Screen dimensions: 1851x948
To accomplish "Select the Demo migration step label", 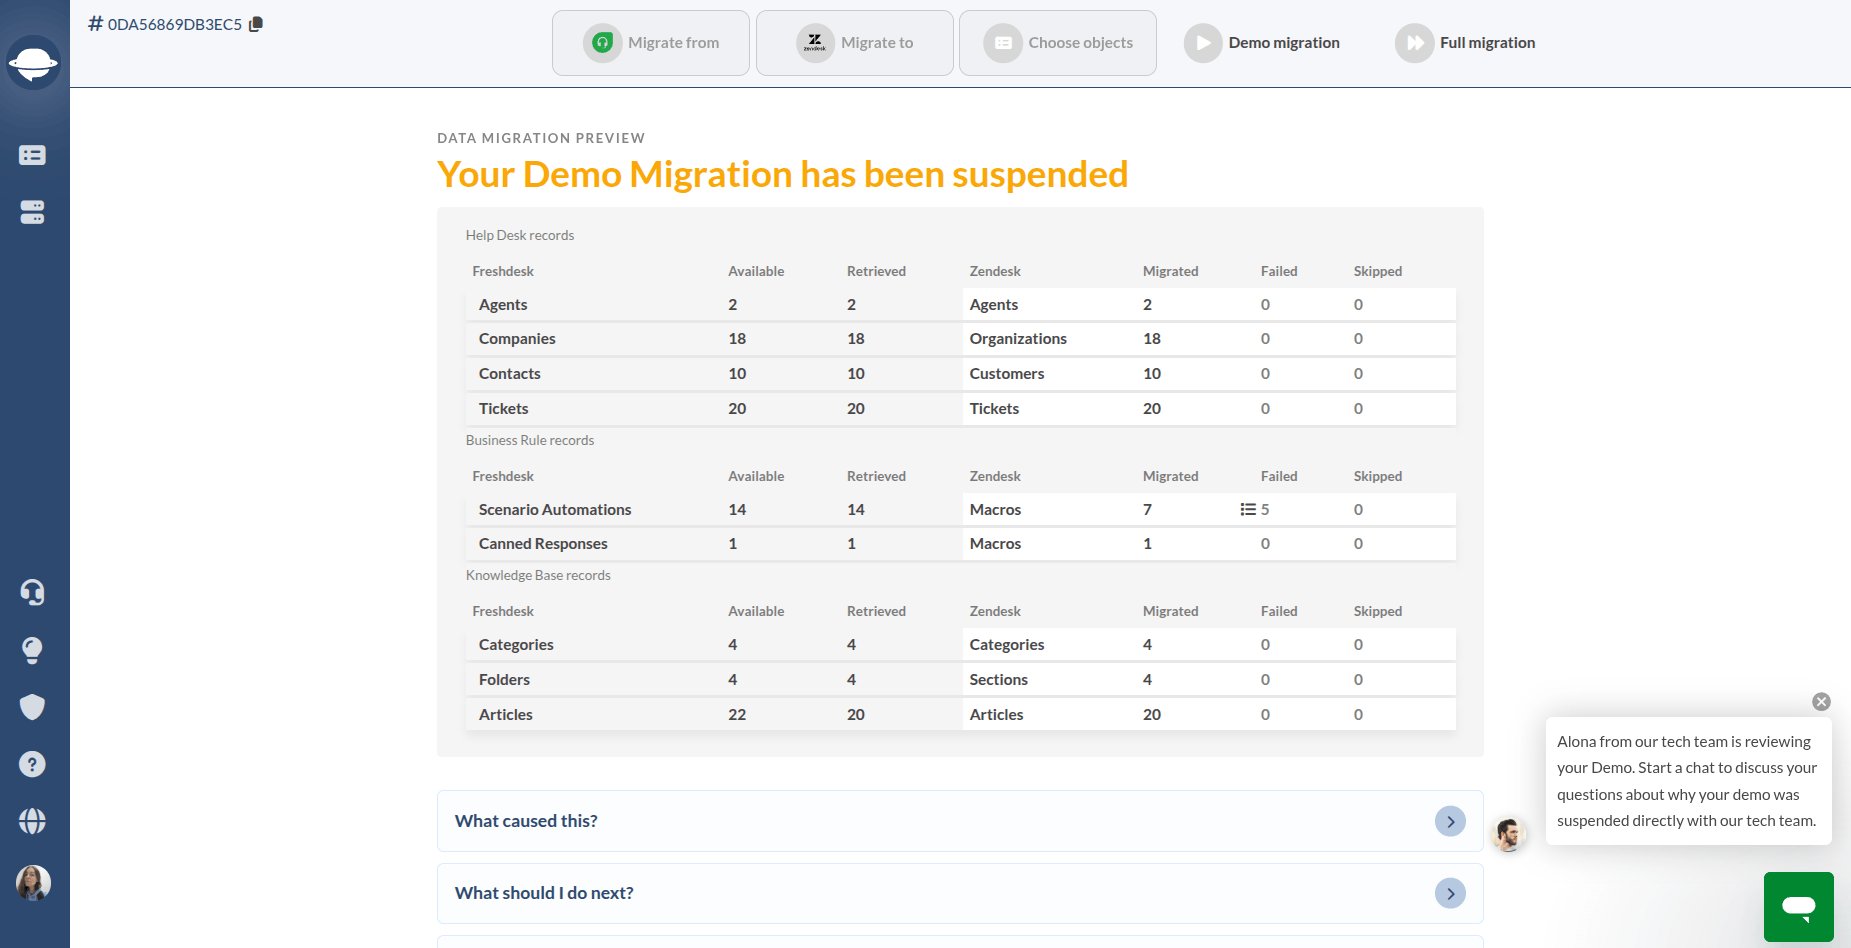I will coord(1284,43).
